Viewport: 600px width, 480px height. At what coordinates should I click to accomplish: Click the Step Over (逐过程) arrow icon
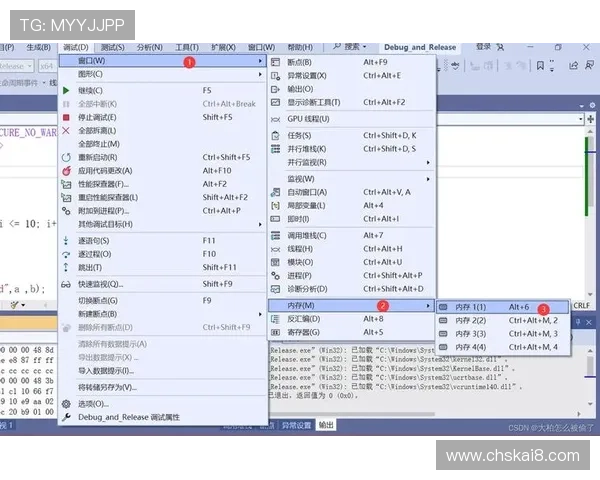66,254
